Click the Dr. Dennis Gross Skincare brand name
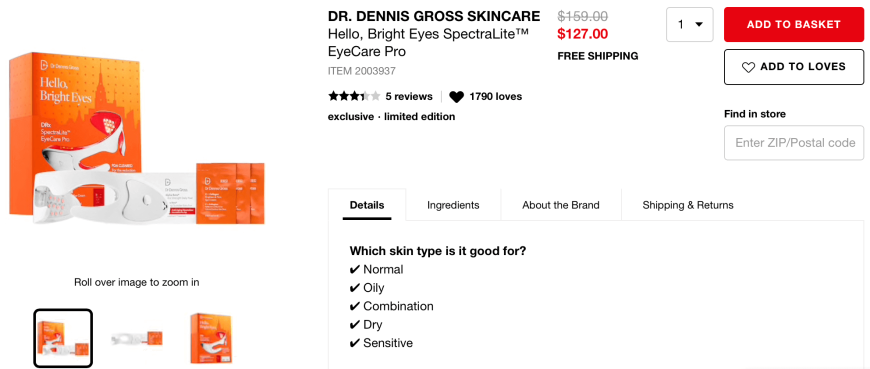This screenshot has width=870, height=369. 434,16
